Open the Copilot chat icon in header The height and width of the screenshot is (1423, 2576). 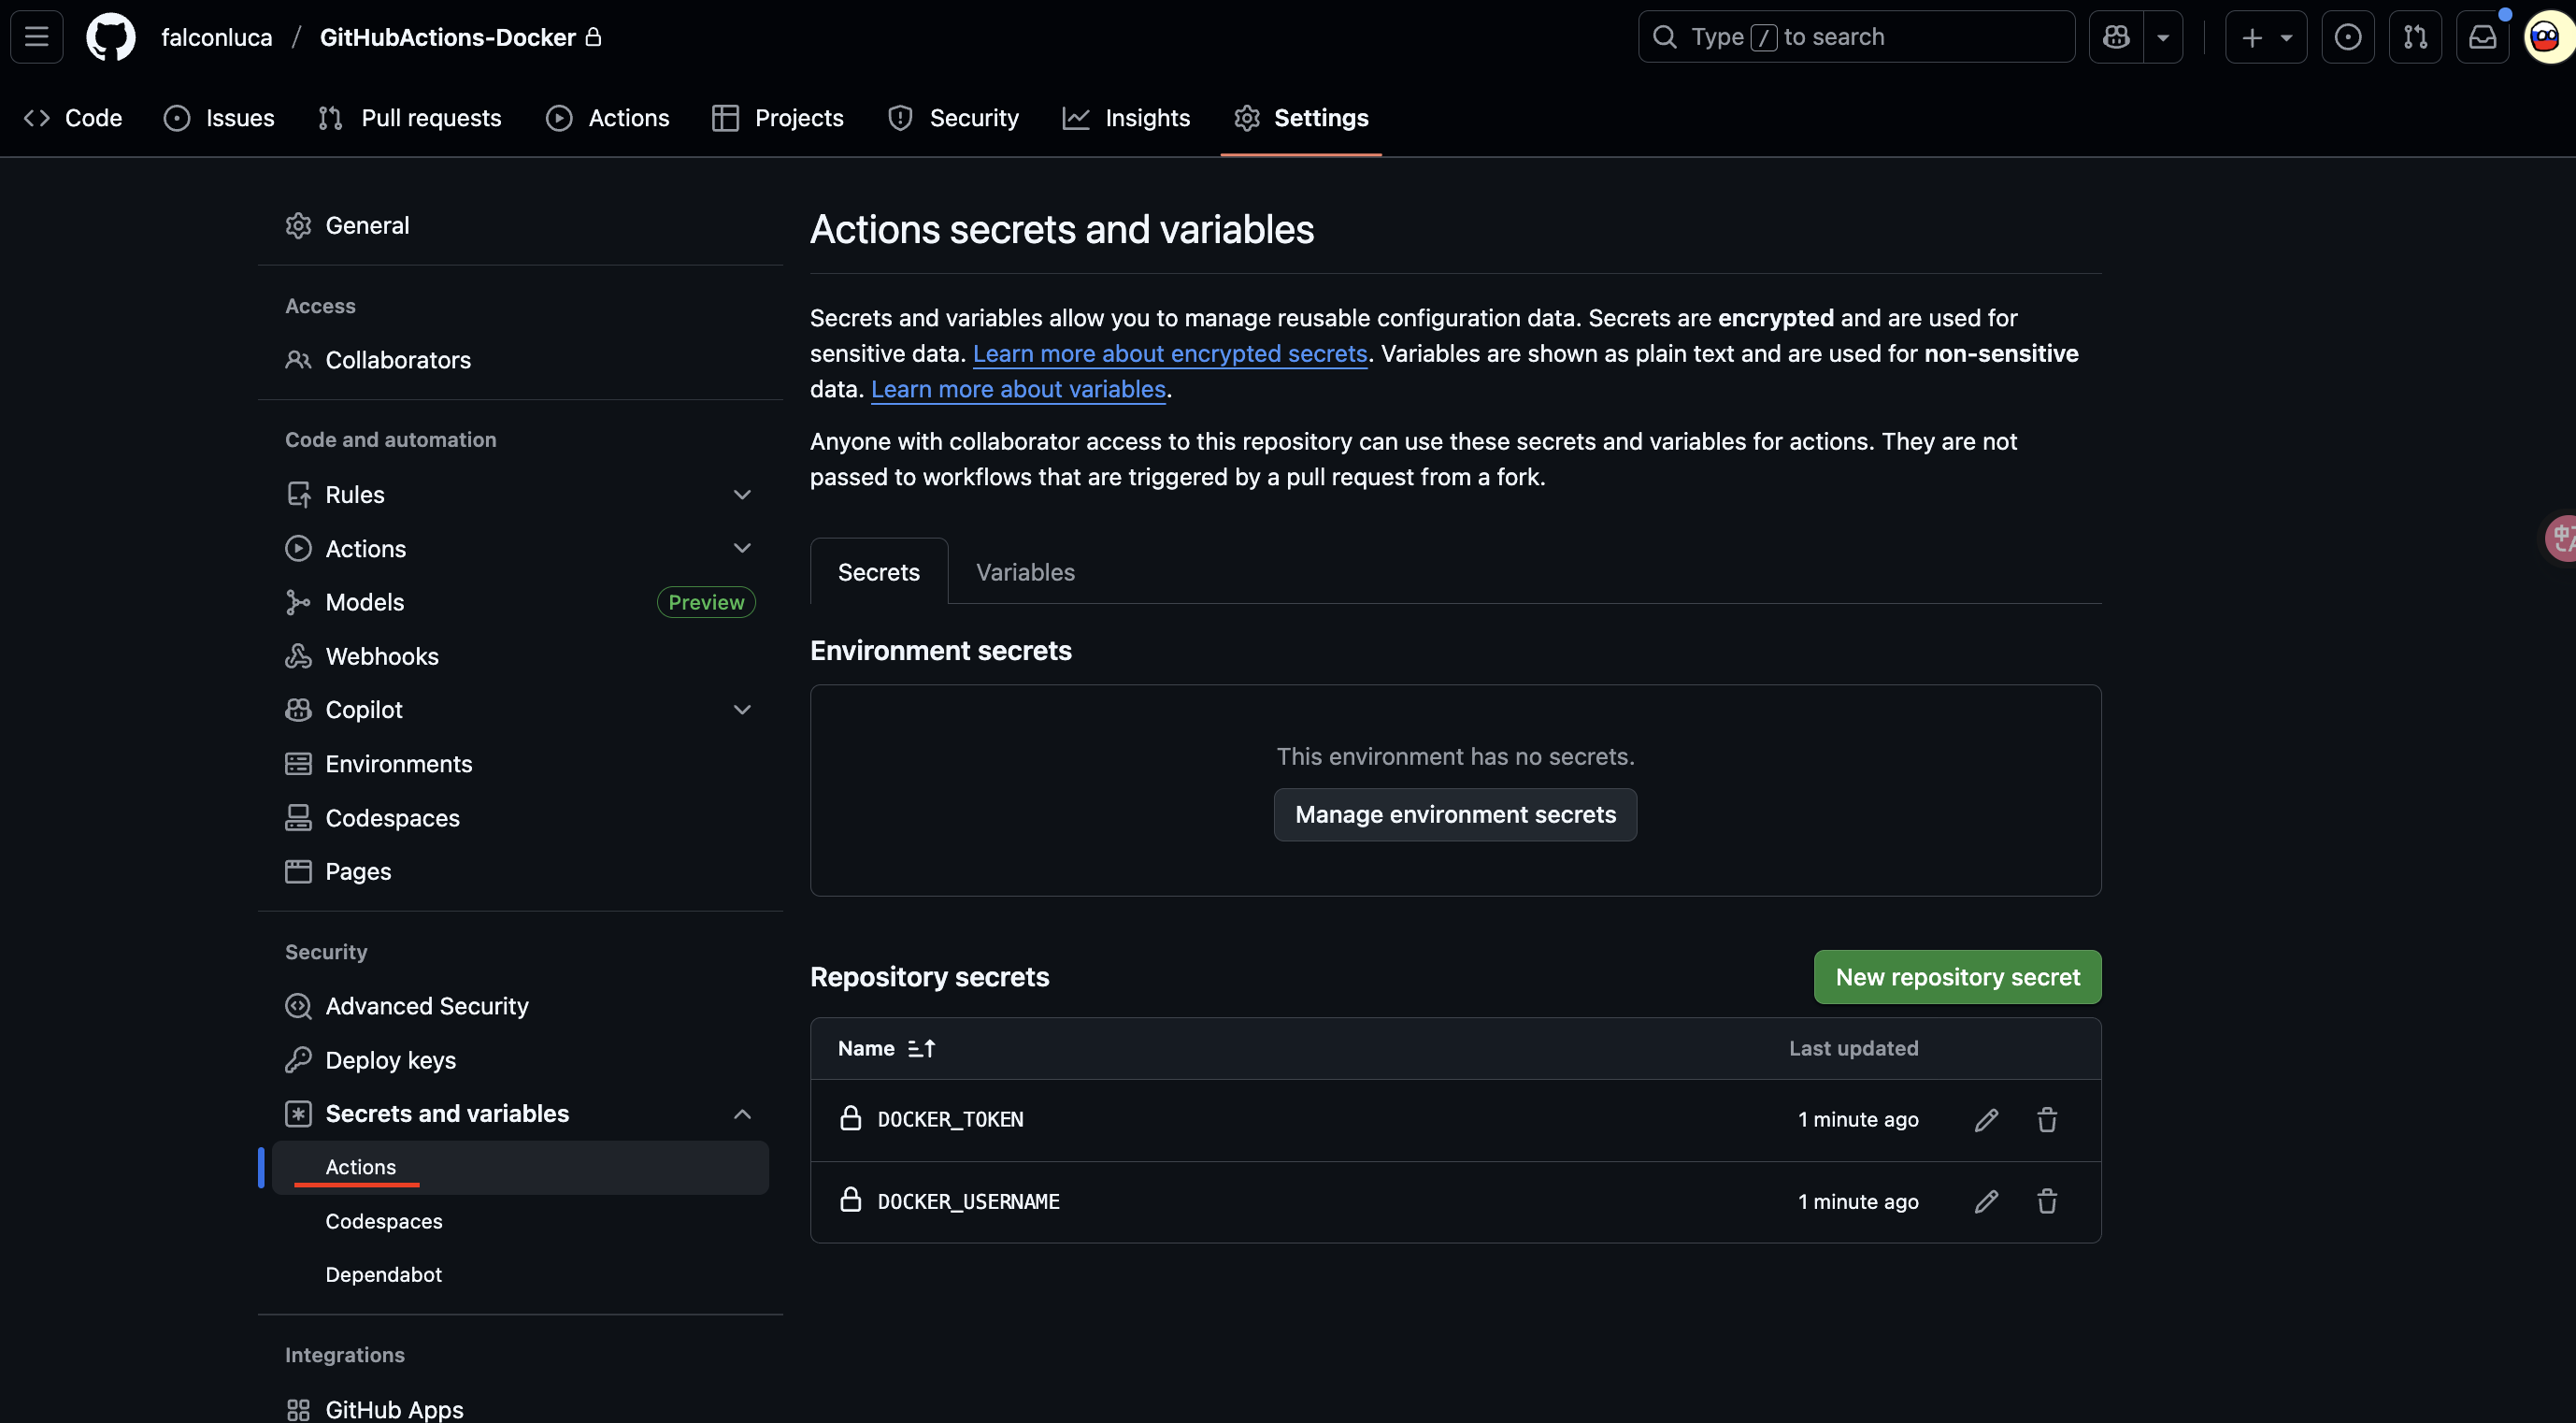(x=2116, y=37)
